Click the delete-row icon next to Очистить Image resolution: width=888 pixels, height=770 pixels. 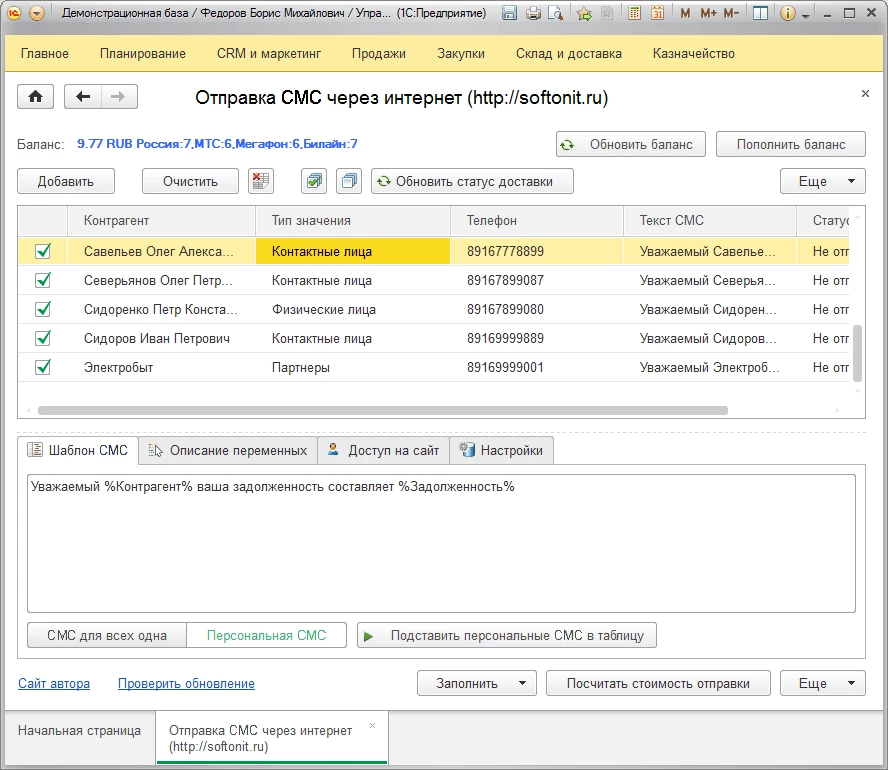tap(260, 181)
